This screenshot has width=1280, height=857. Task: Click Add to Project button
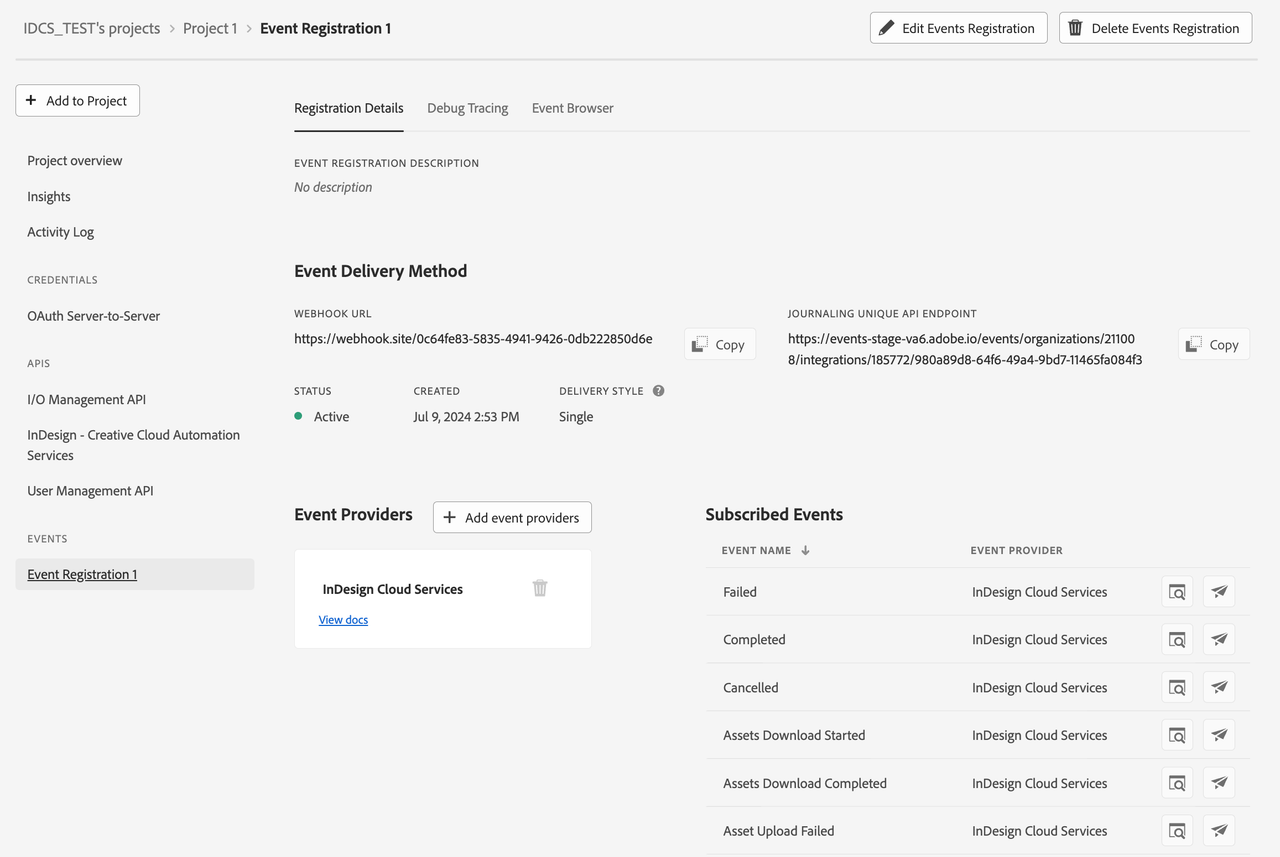pyautogui.click(x=78, y=100)
